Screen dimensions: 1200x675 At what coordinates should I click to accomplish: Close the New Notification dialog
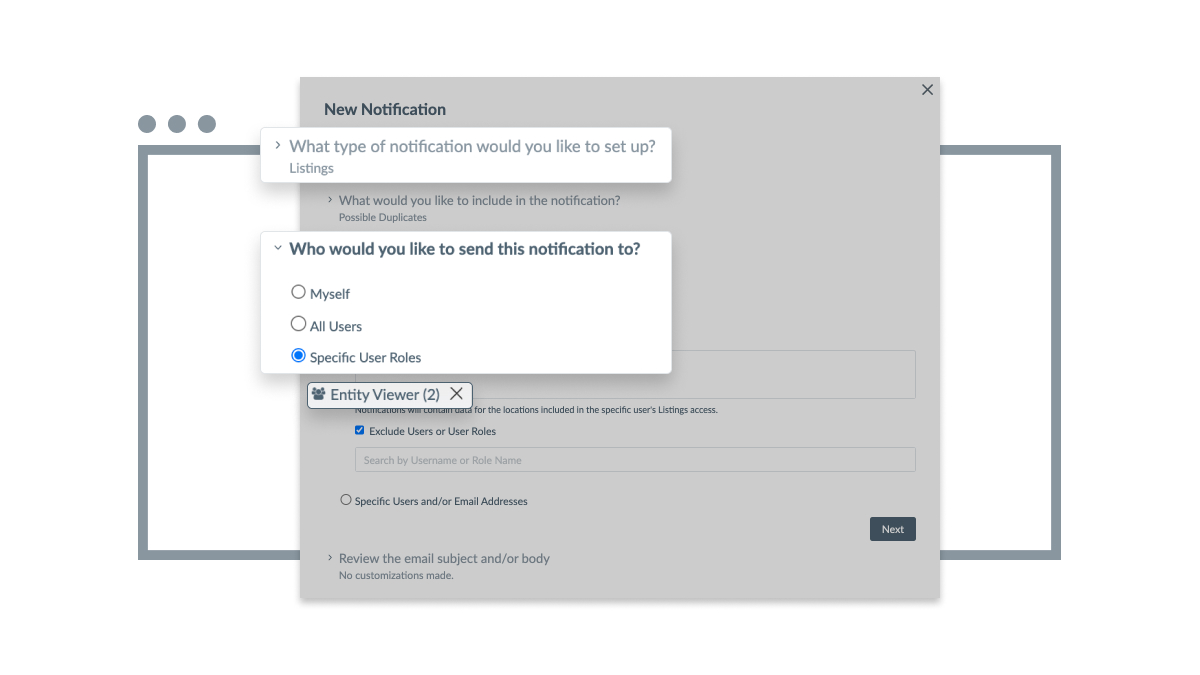click(x=927, y=90)
